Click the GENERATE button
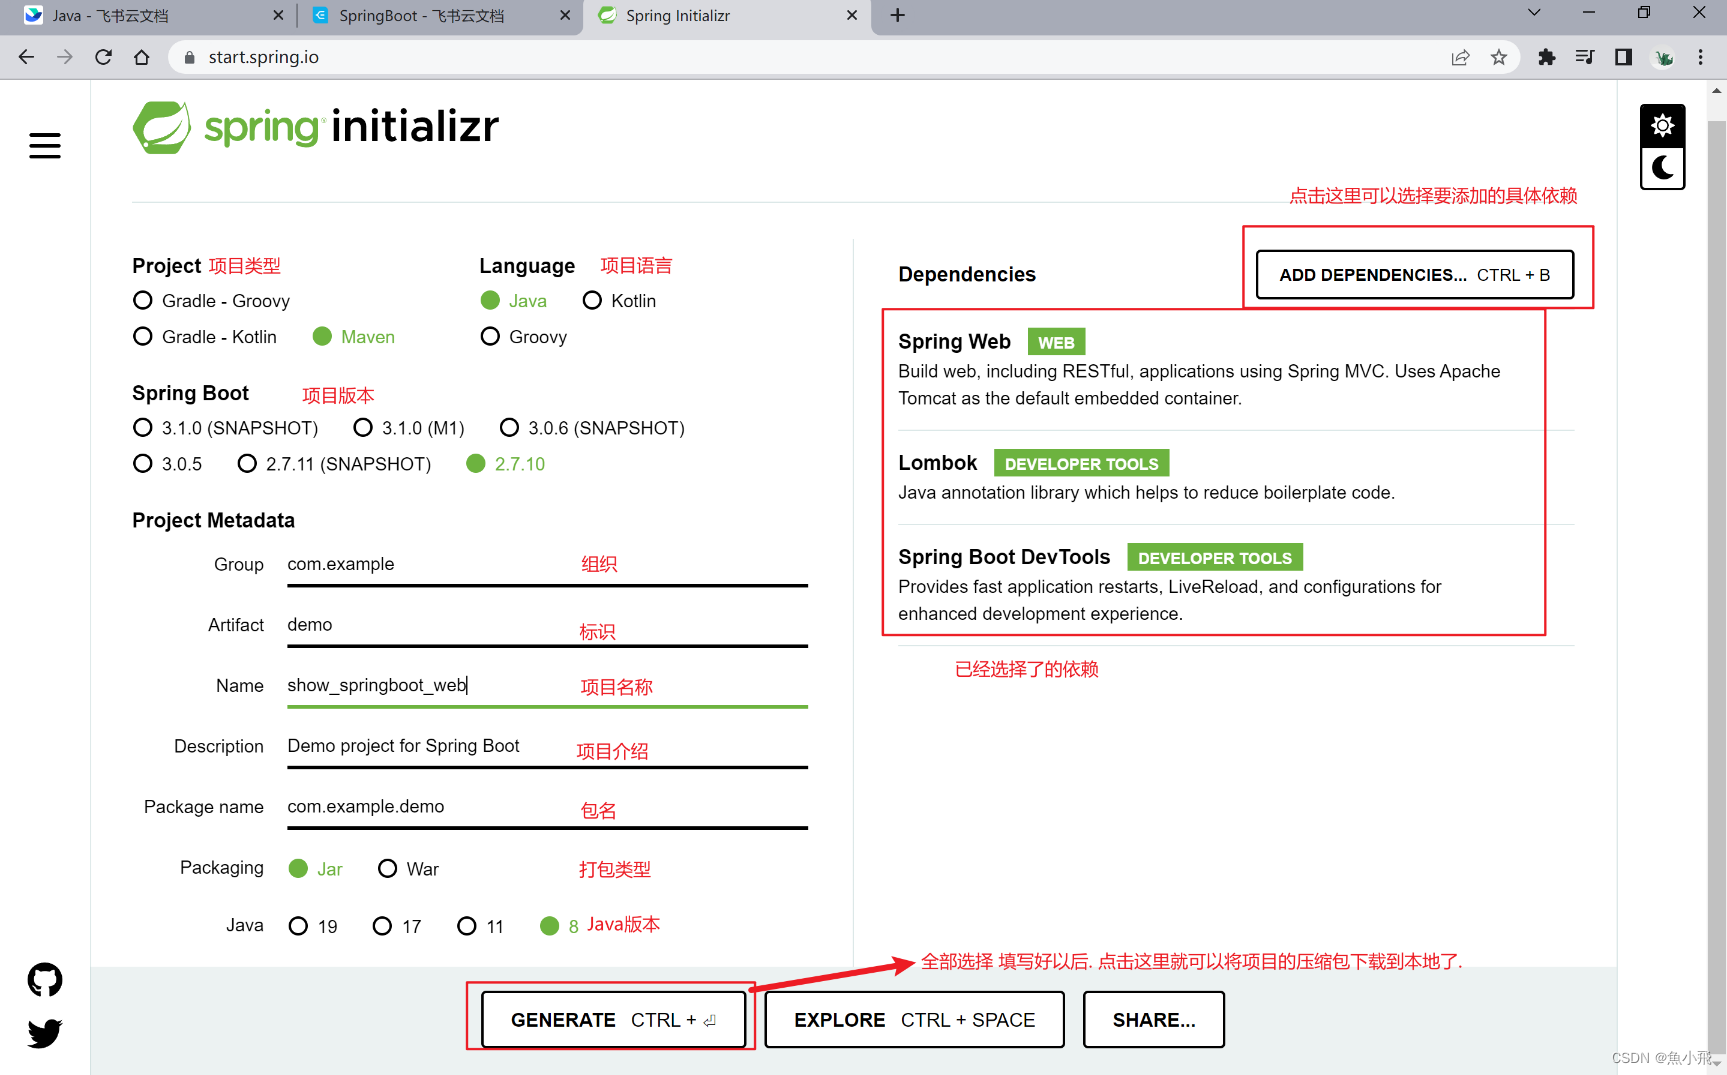Screen dimensions: 1727x1075 [x=613, y=1020]
